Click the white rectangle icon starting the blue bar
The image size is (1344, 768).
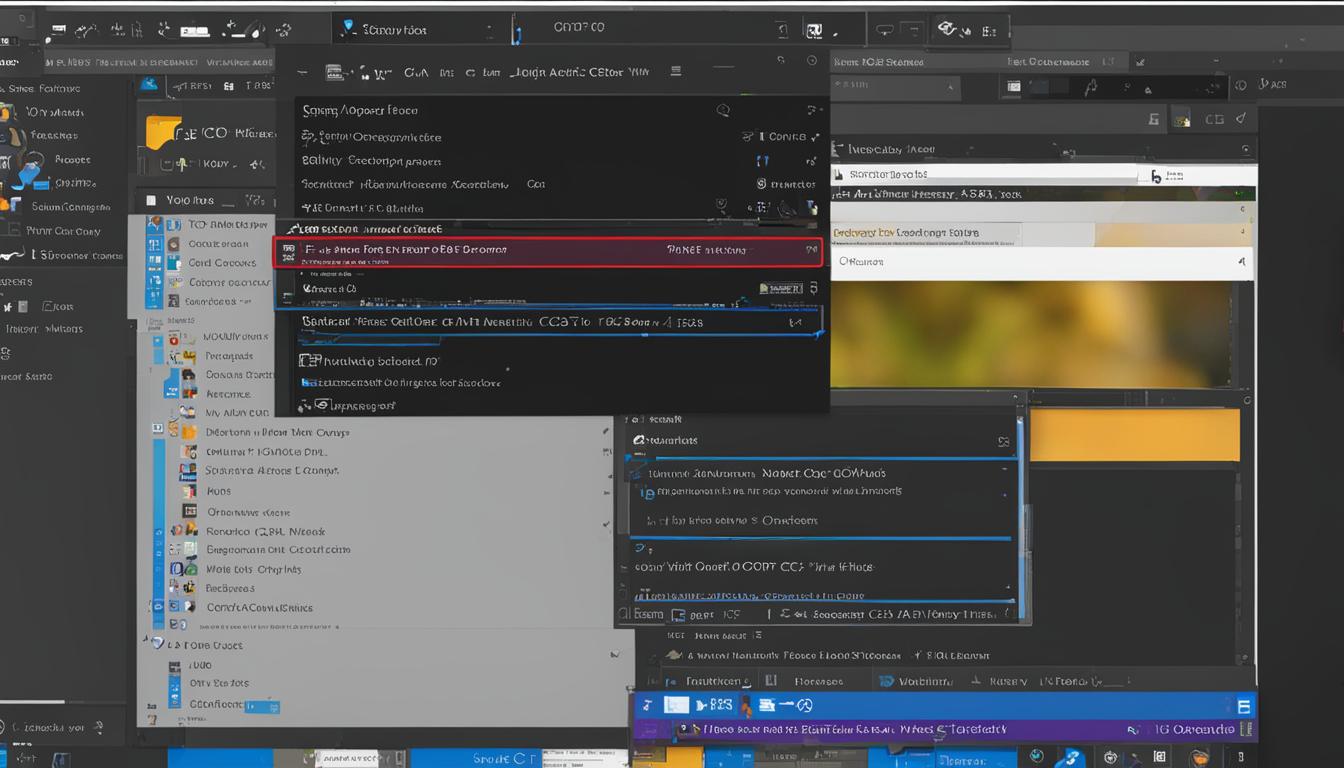point(677,706)
